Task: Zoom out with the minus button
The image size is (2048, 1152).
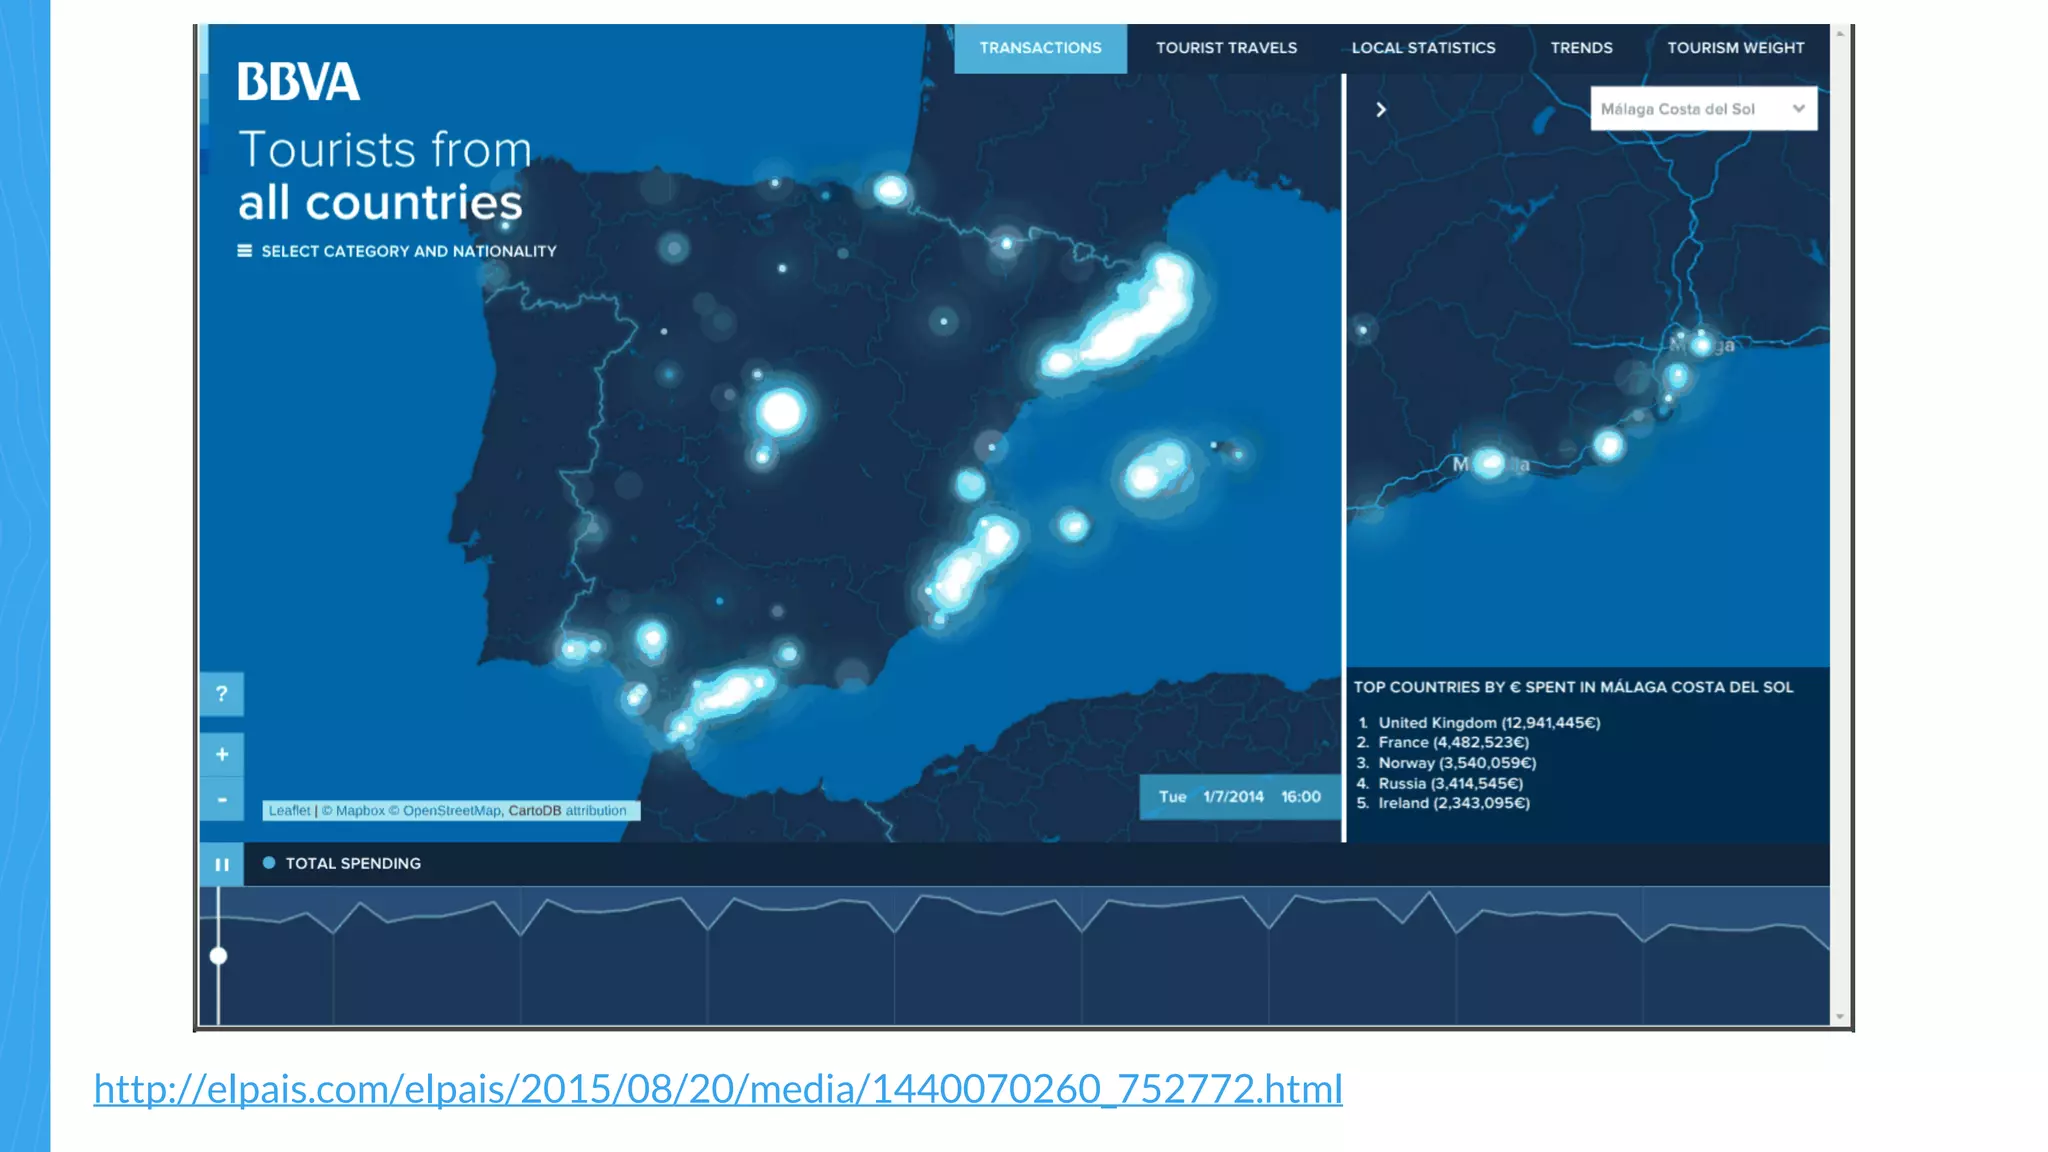Action: [x=222, y=799]
